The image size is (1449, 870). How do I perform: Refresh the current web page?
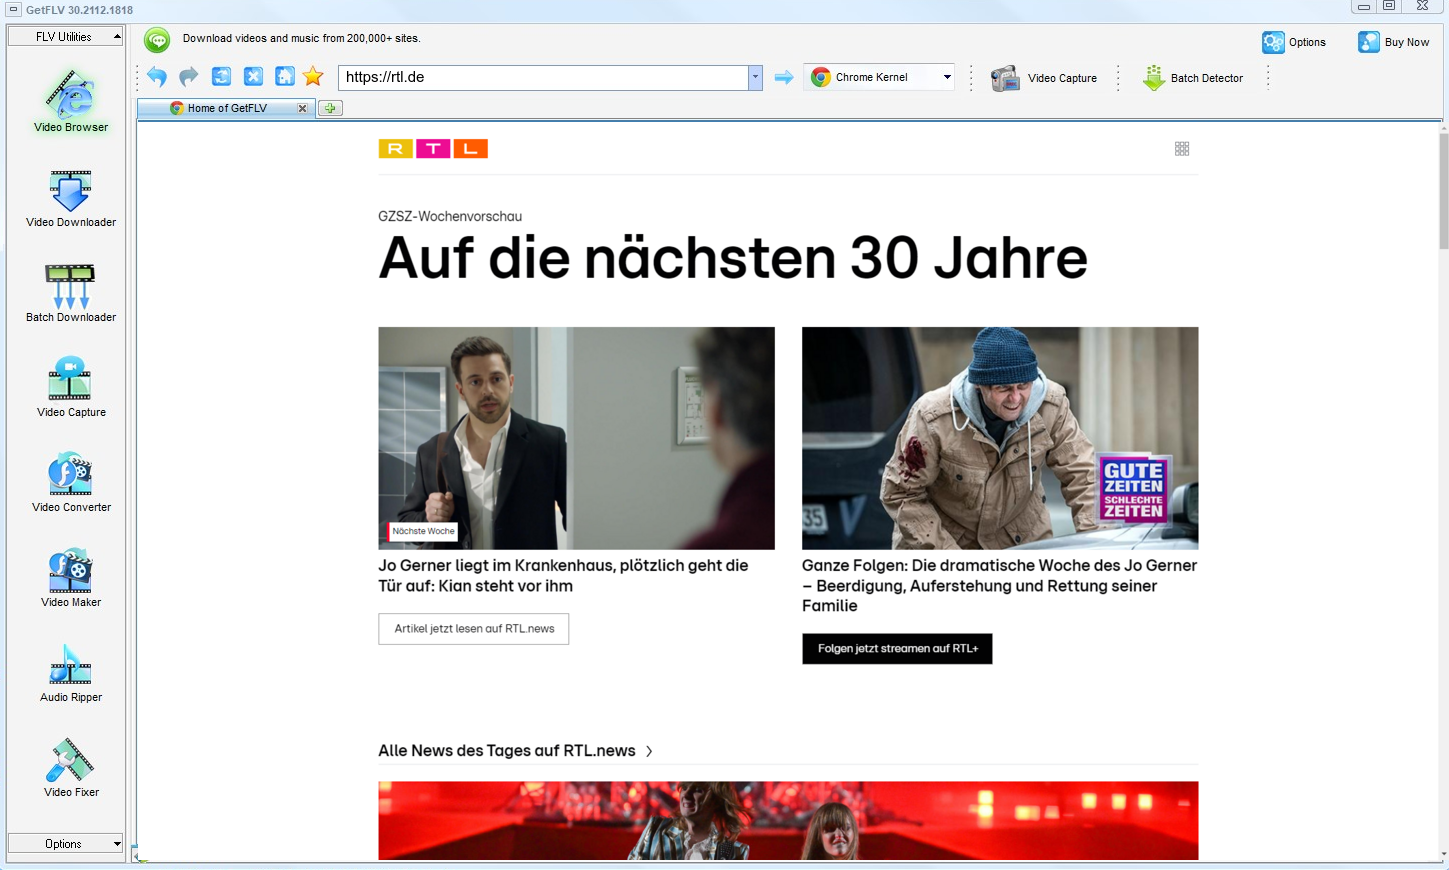pos(221,77)
